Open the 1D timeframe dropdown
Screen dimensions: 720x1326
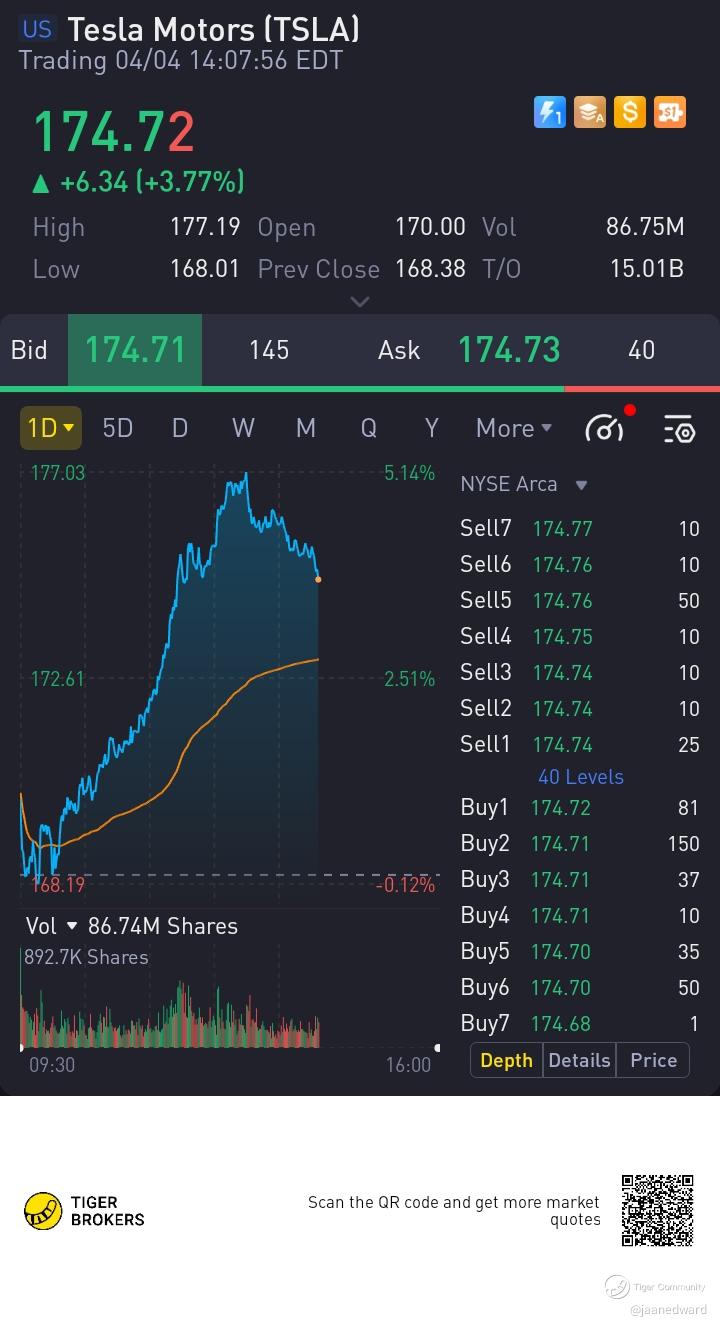[x=51, y=428]
